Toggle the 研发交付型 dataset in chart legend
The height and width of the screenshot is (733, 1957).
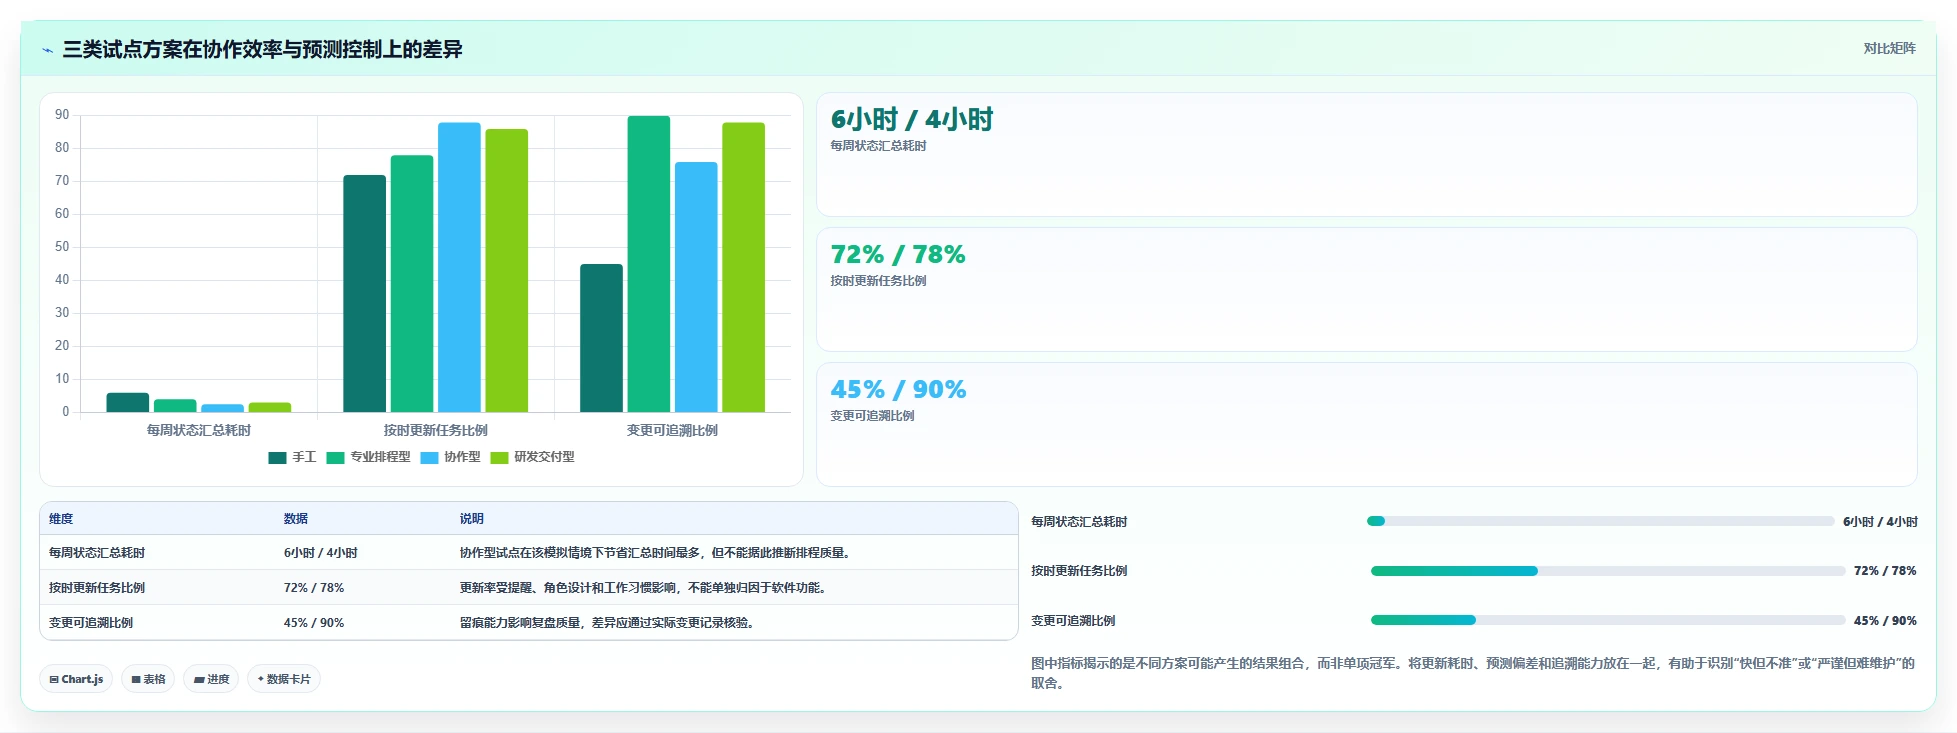coord(532,457)
